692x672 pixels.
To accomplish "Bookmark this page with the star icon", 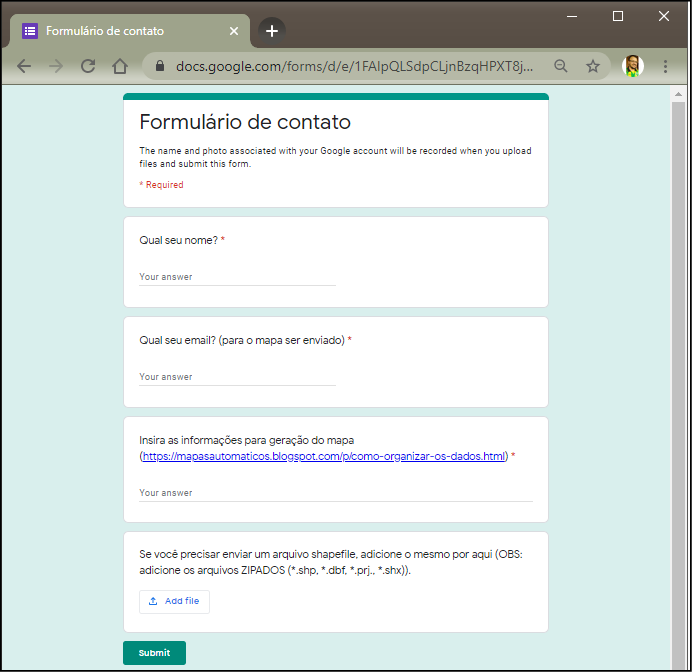I will (593, 66).
